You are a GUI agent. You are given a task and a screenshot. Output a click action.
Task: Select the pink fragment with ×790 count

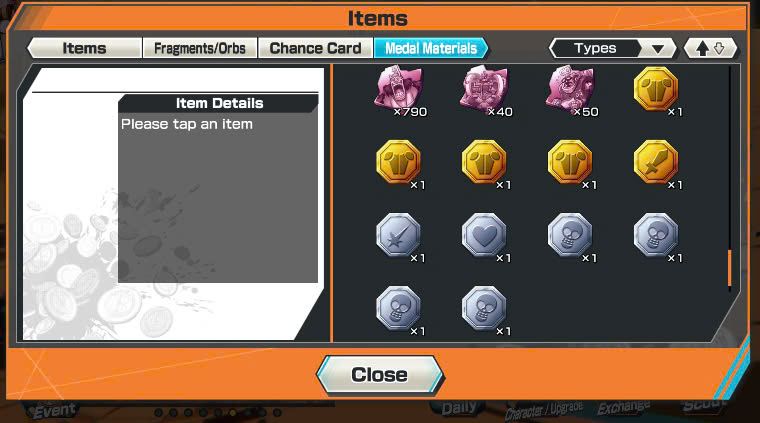pyautogui.click(x=399, y=88)
